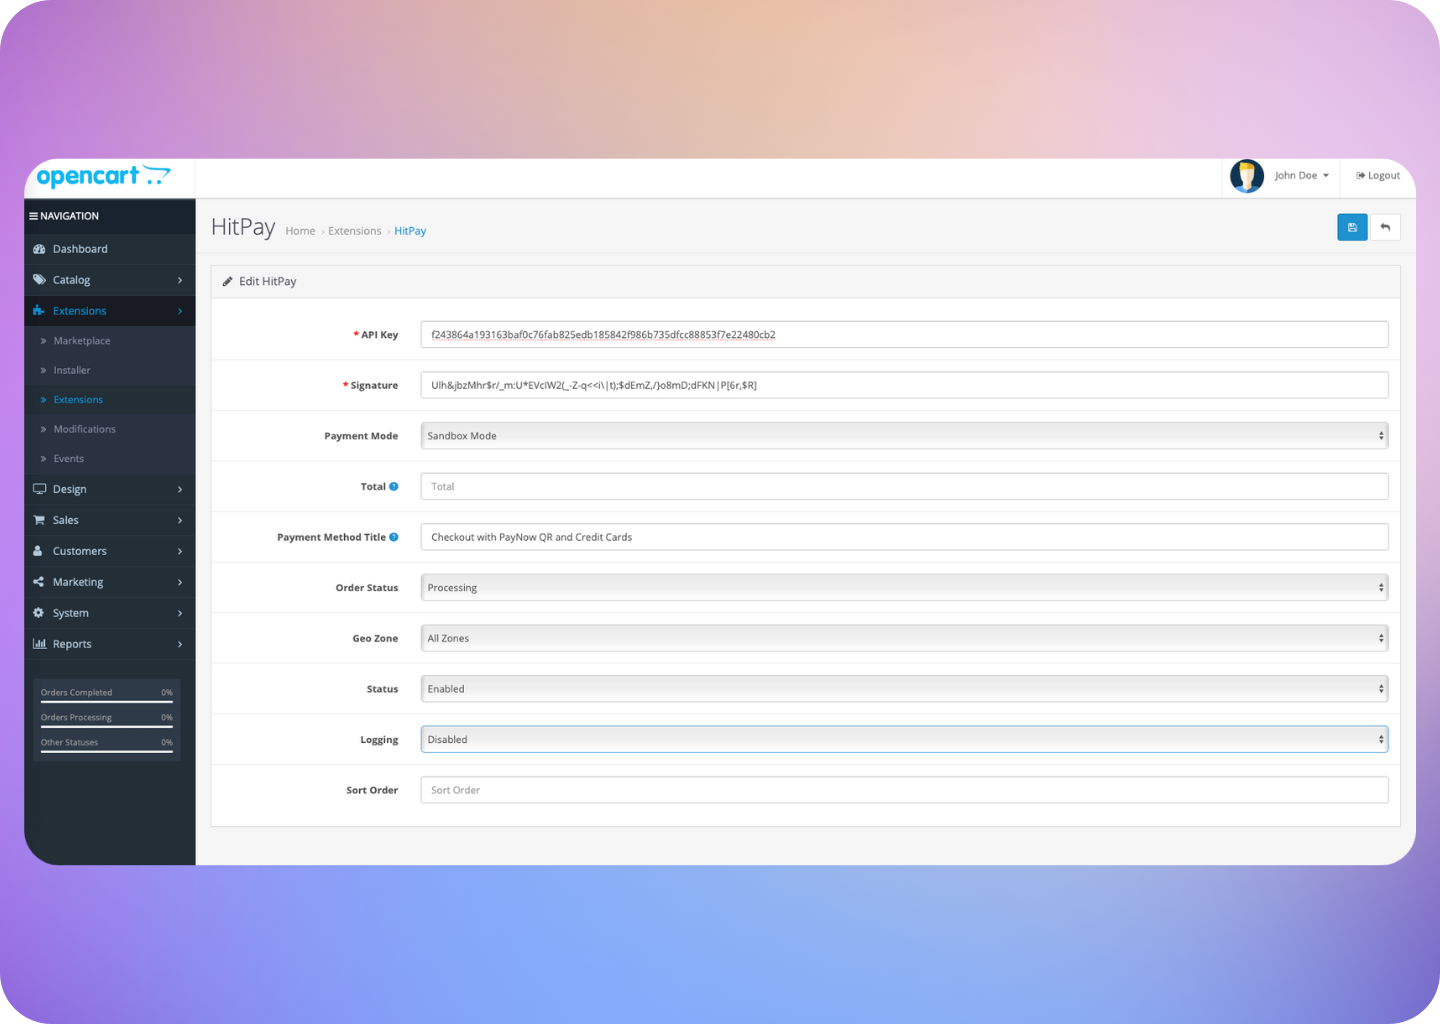This screenshot has width=1440, height=1024.
Task: Click the 'Payment Mode' field label
Action: click(361, 436)
